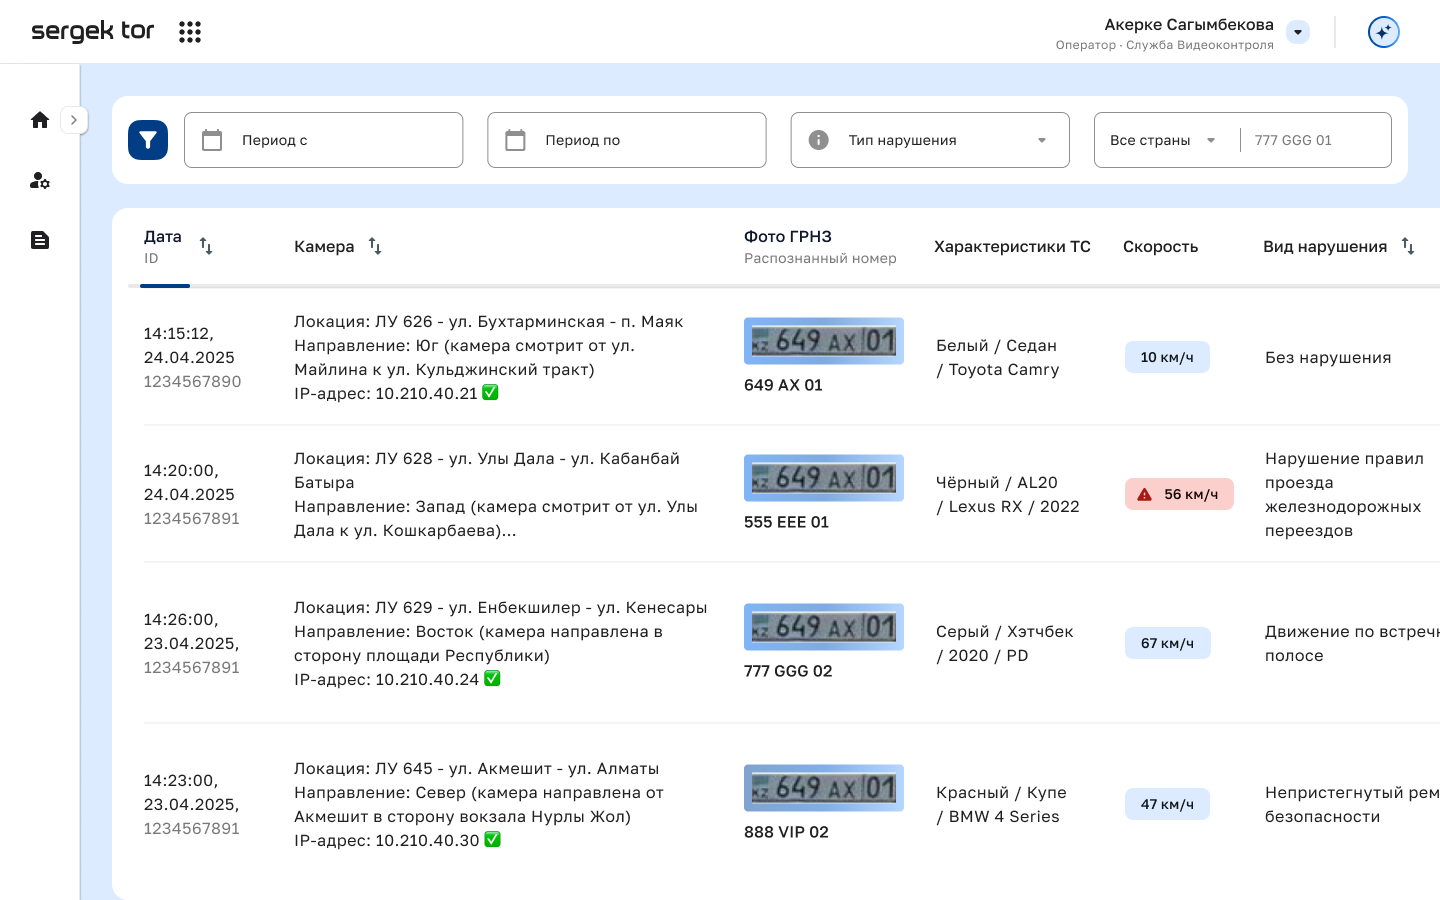Expand the 'Тип нарушения' dropdown
This screenshot has height=900, width=1440.
[x=1042, y=140]
